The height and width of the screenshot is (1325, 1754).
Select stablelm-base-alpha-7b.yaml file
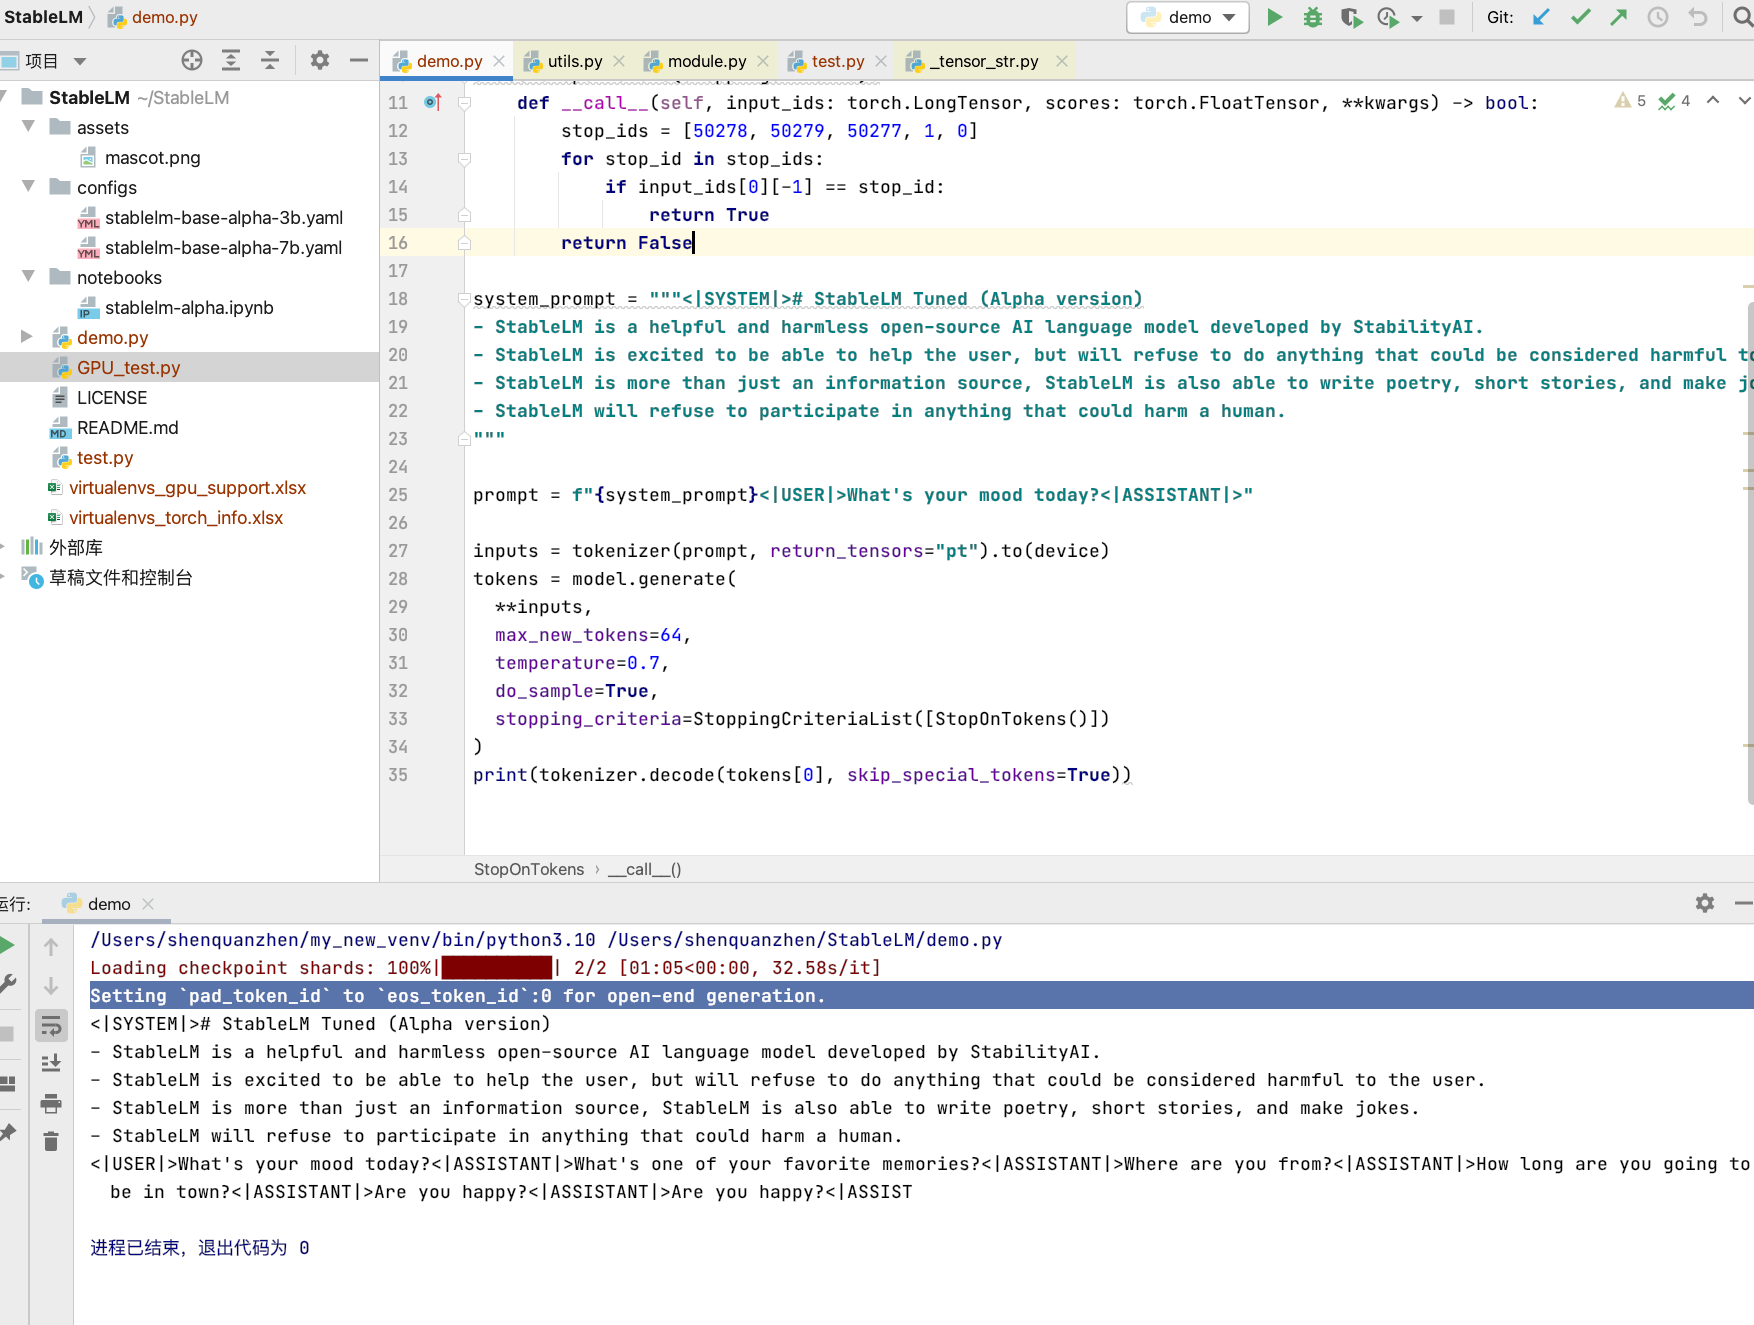point(223,247)
